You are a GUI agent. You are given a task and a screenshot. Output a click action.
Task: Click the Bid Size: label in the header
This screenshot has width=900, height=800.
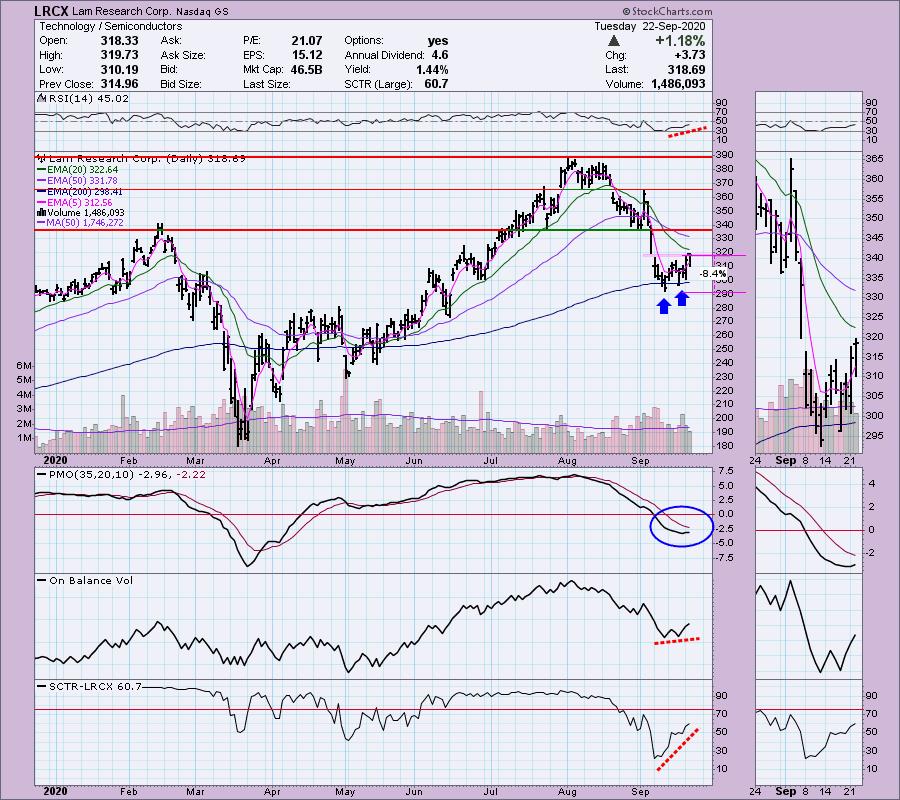tap(181, 84)
